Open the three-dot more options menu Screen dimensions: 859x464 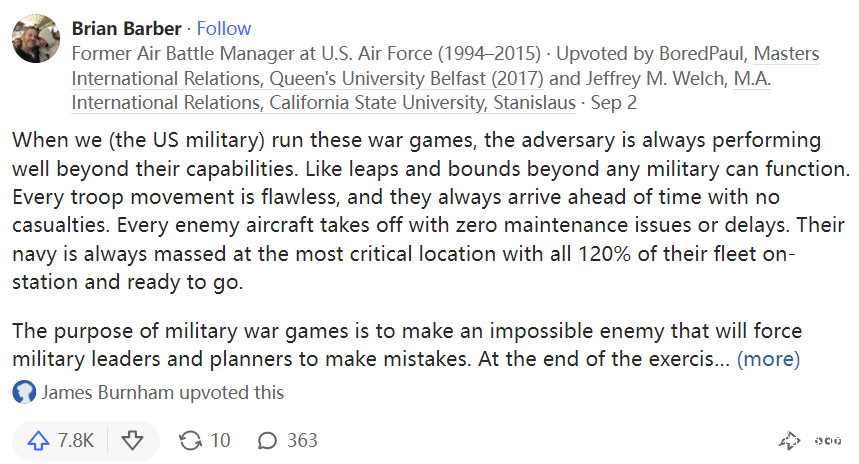click(x=827, y=440)
